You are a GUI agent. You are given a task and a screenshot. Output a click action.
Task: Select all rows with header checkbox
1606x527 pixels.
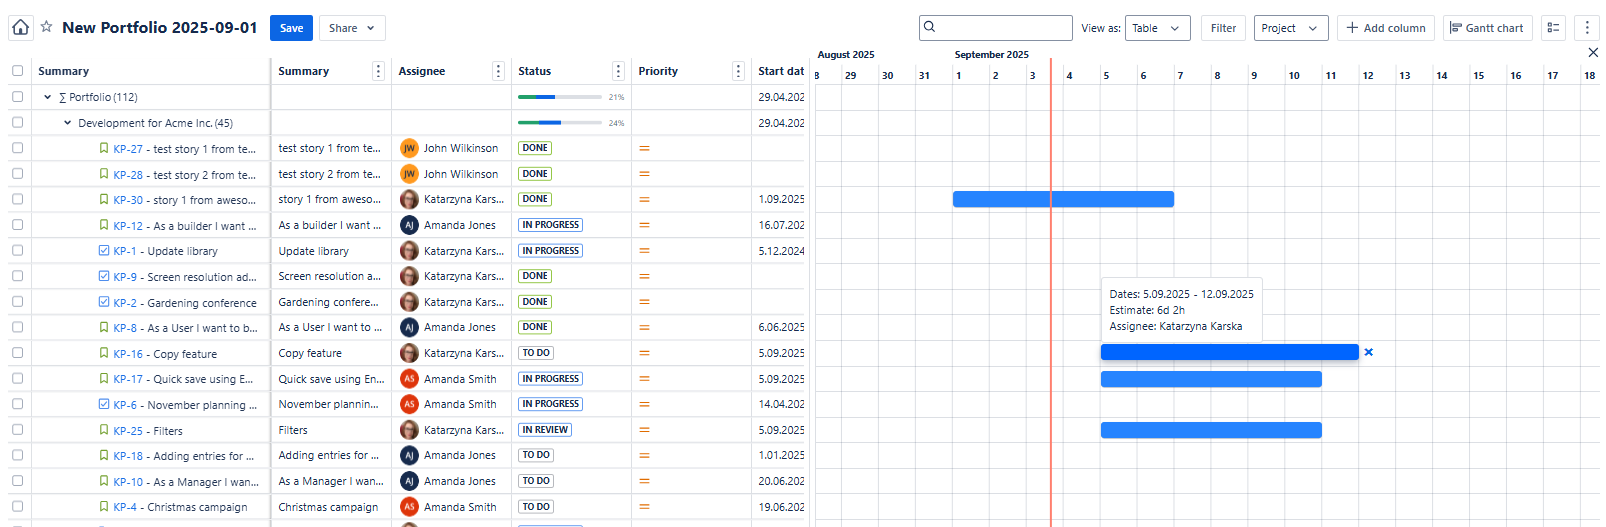tap(17, 71)
